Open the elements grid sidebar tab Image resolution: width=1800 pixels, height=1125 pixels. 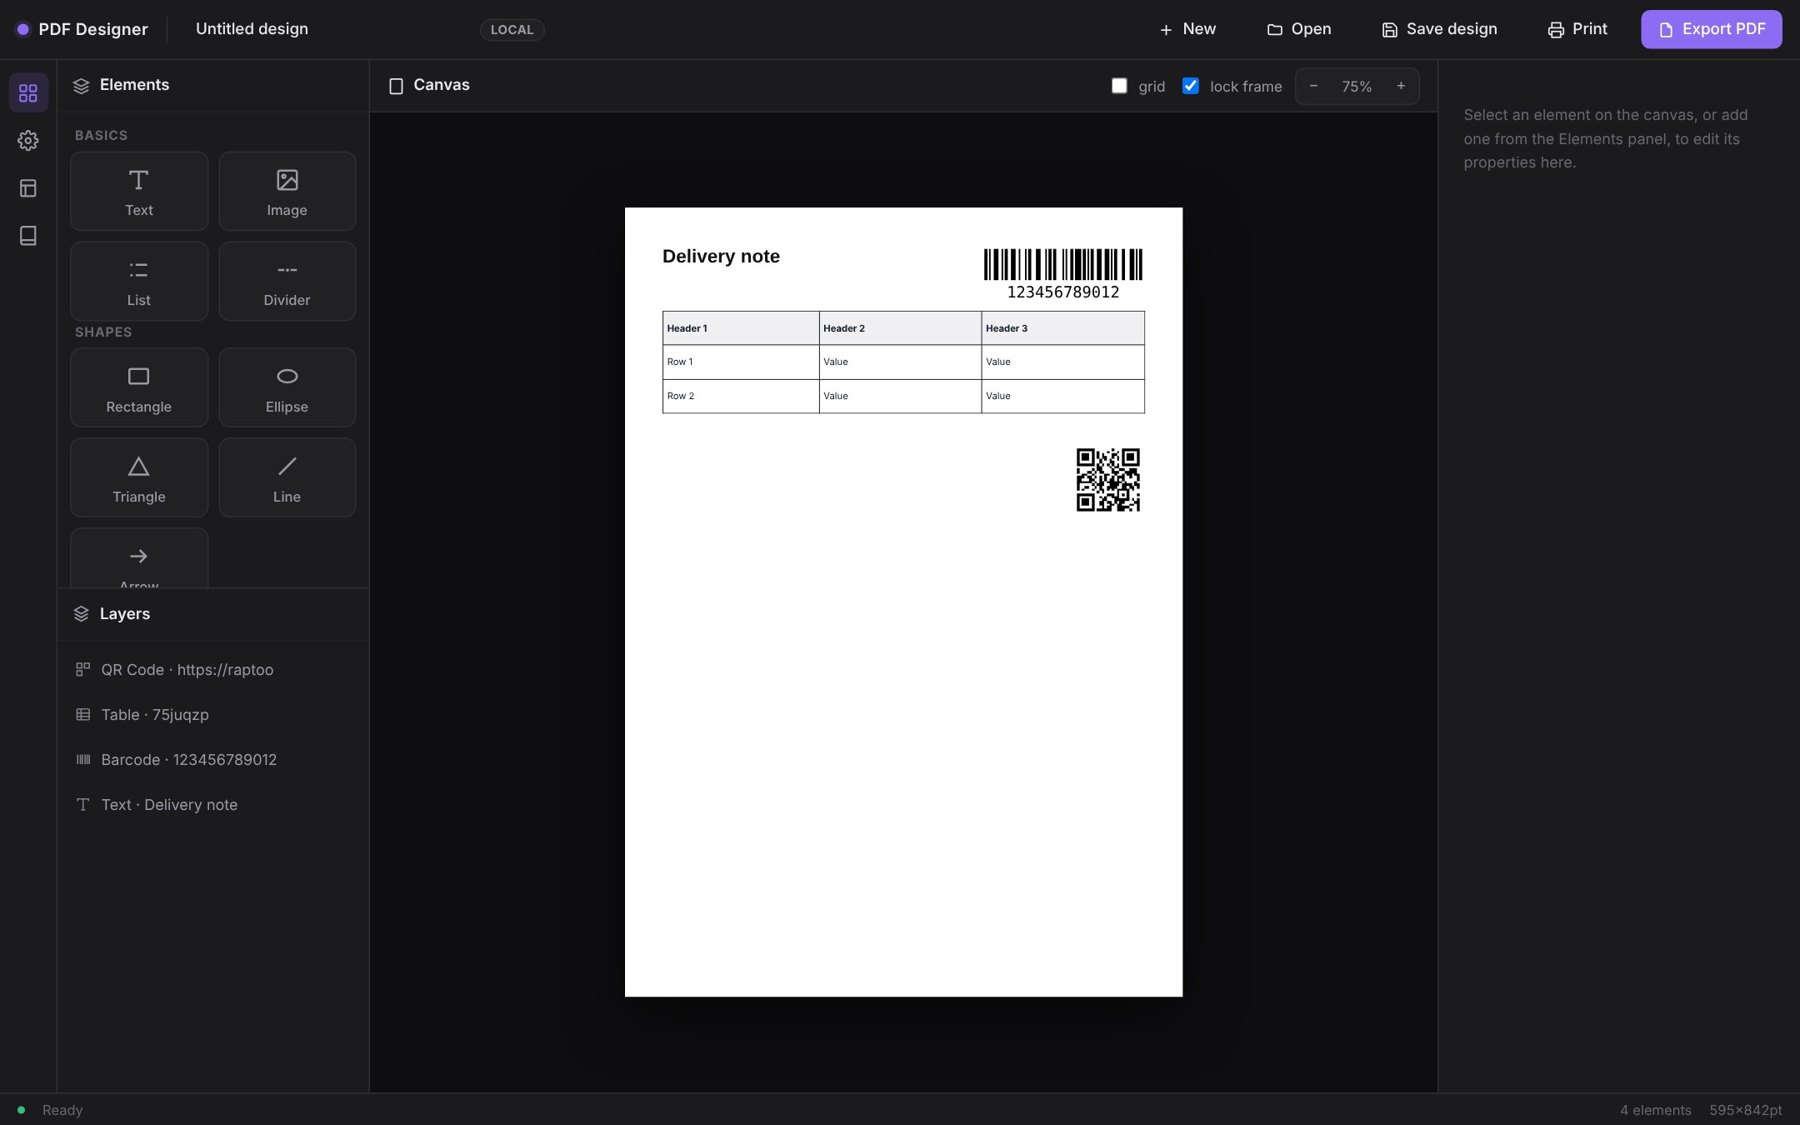click(x=28, y=93)
